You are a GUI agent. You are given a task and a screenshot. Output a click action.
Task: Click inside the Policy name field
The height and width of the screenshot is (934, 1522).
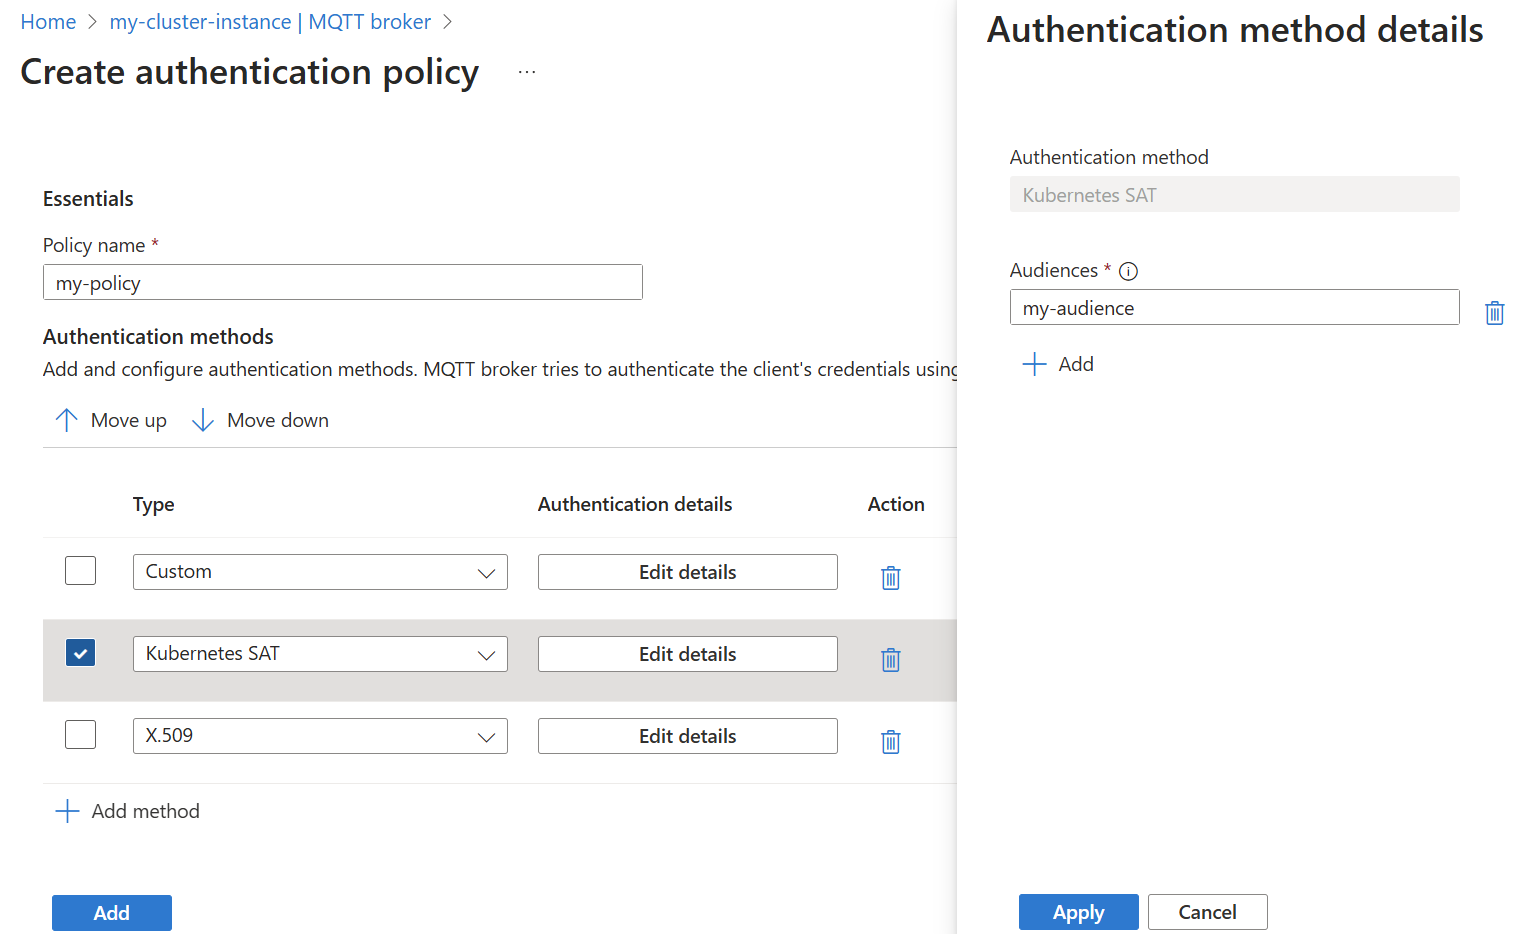coord(342,282)
